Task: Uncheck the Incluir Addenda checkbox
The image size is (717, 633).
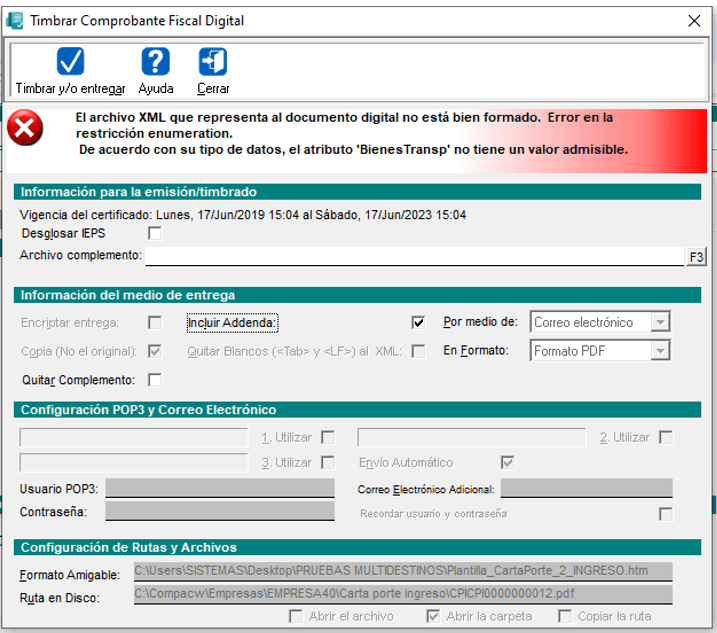Action: tap(418, 322)
